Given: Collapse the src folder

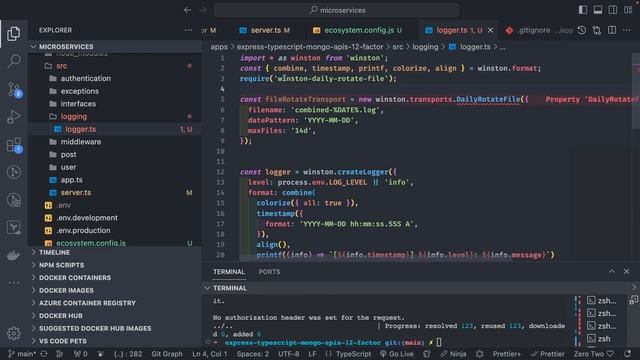Looking at the screenshot, I should [115, 66].
